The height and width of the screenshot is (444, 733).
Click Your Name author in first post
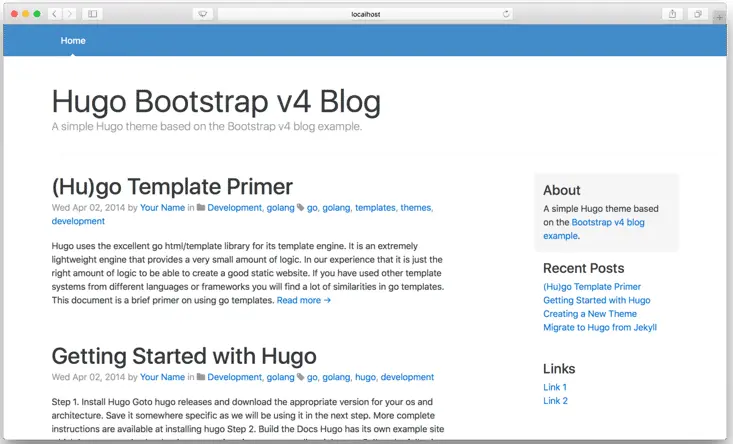(x=162, y=208)
